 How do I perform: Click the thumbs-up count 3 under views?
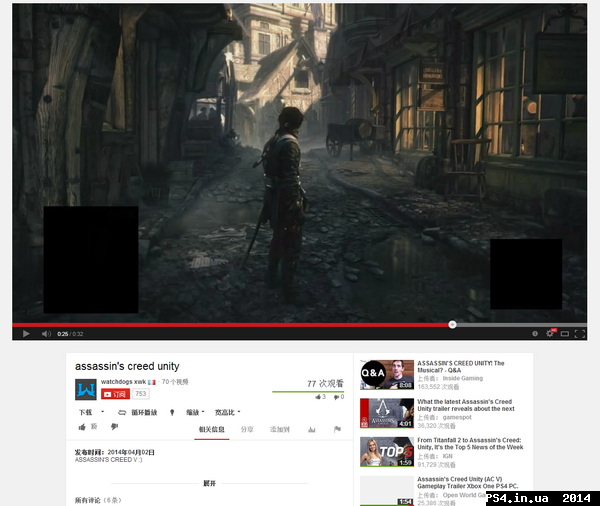tap(320, 397)
